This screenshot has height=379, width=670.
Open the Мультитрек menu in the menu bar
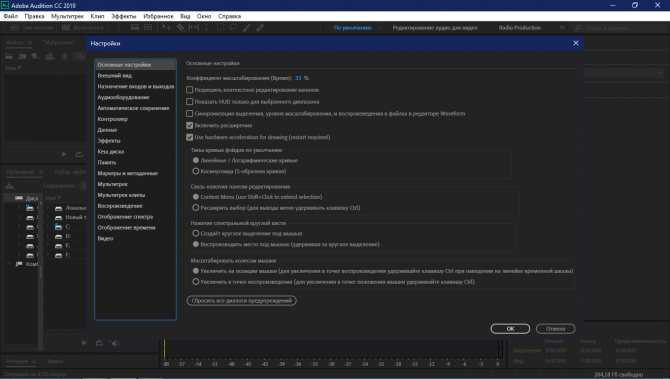tap(67, 16)
